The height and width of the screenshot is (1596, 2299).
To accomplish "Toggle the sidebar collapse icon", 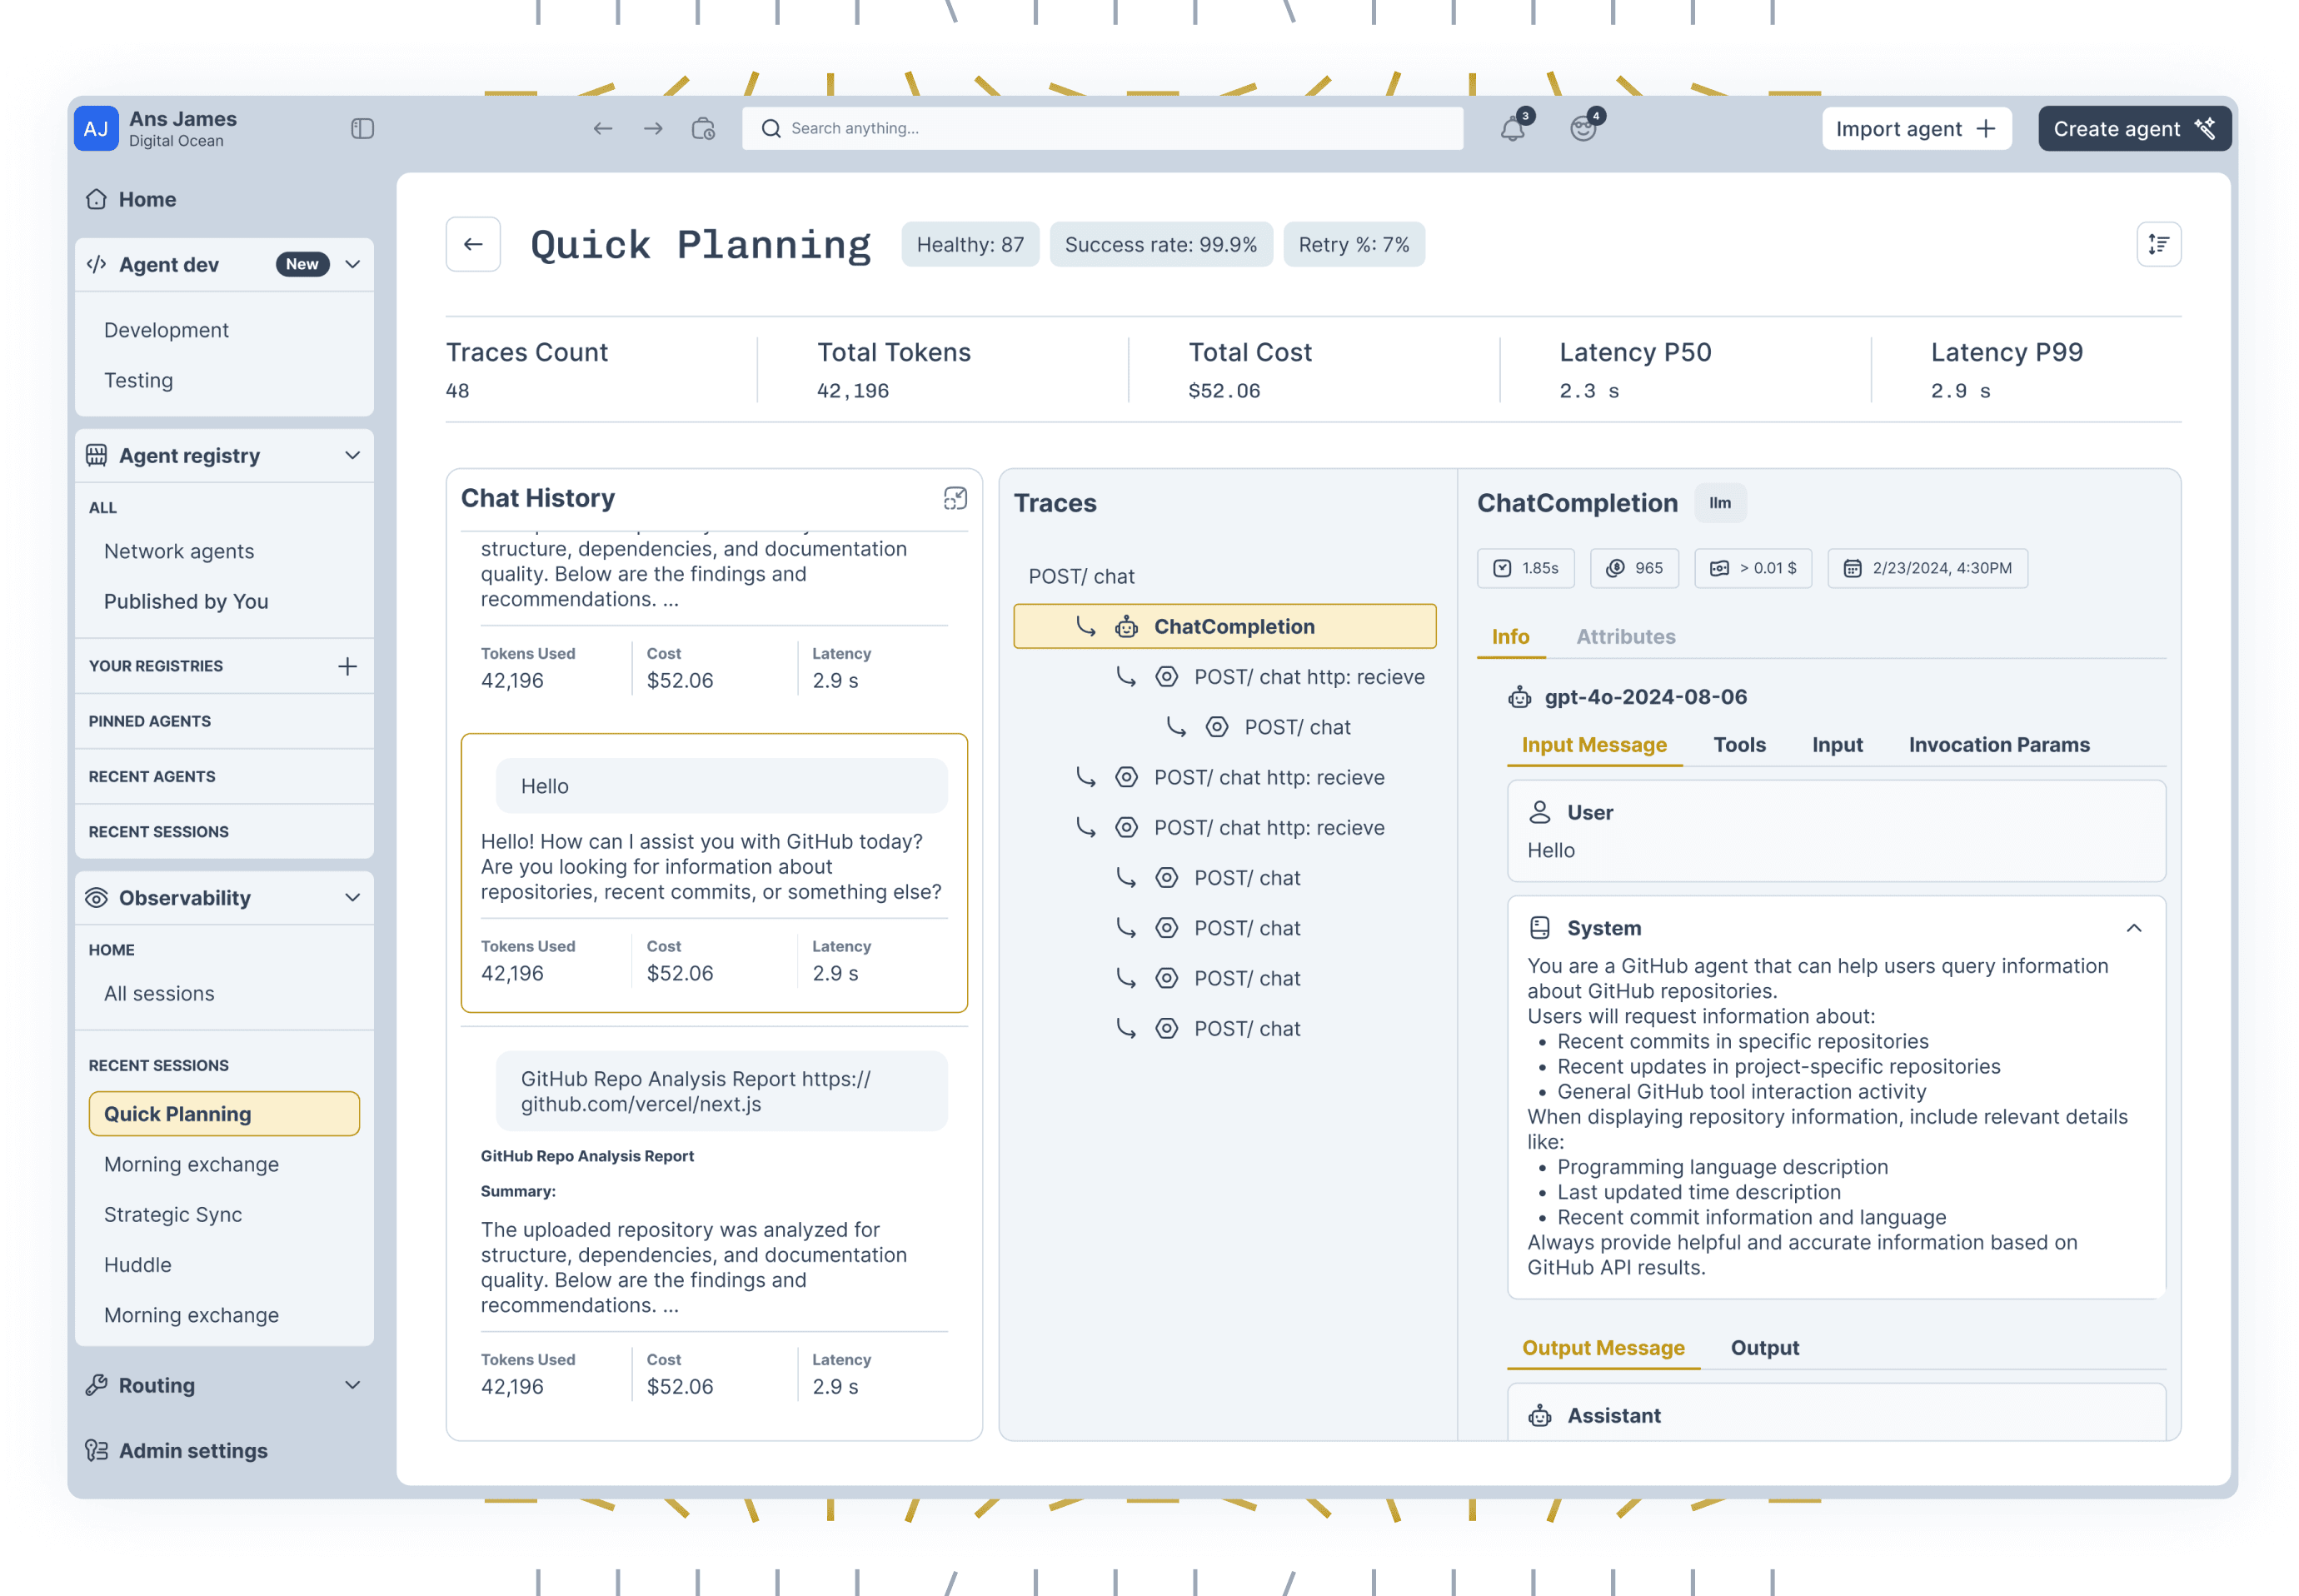I will (362, 129).
